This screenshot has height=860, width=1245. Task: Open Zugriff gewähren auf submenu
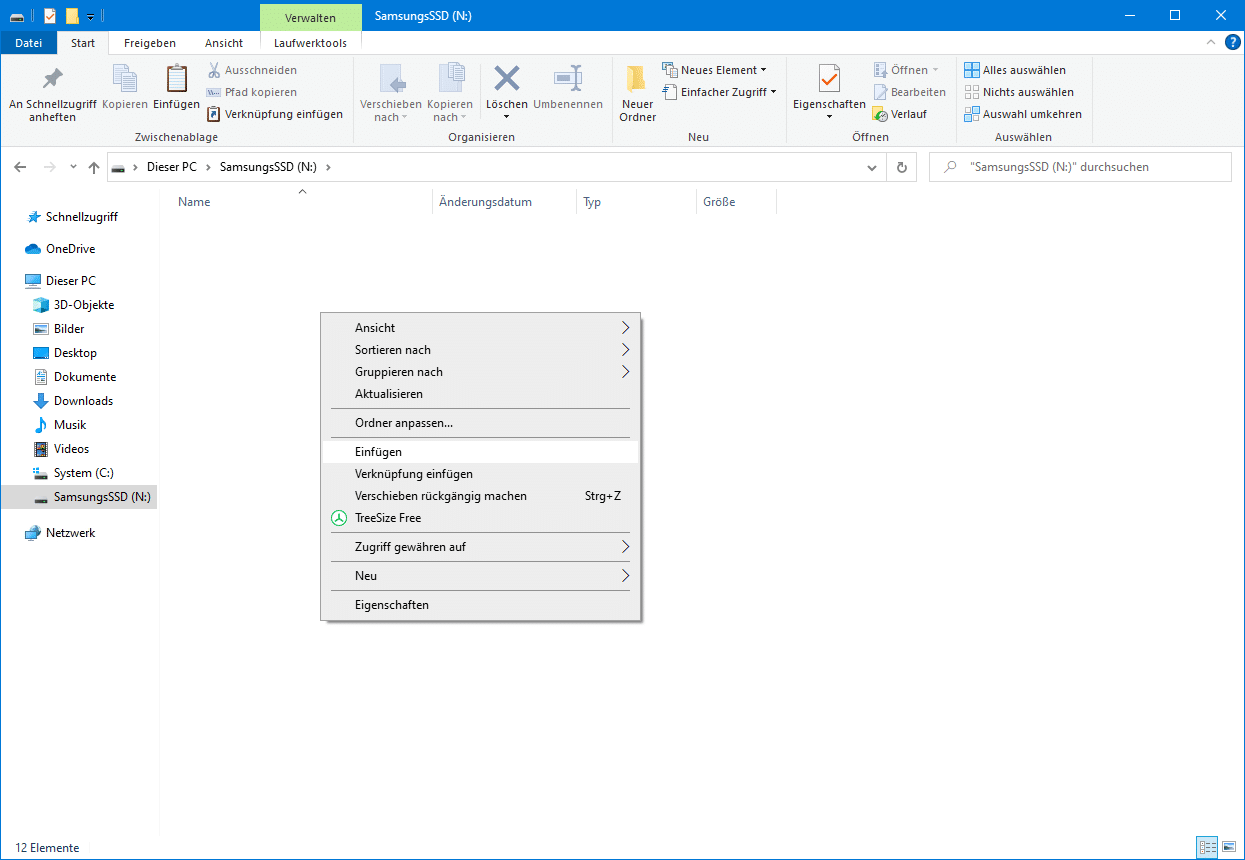tap(480, 547)
